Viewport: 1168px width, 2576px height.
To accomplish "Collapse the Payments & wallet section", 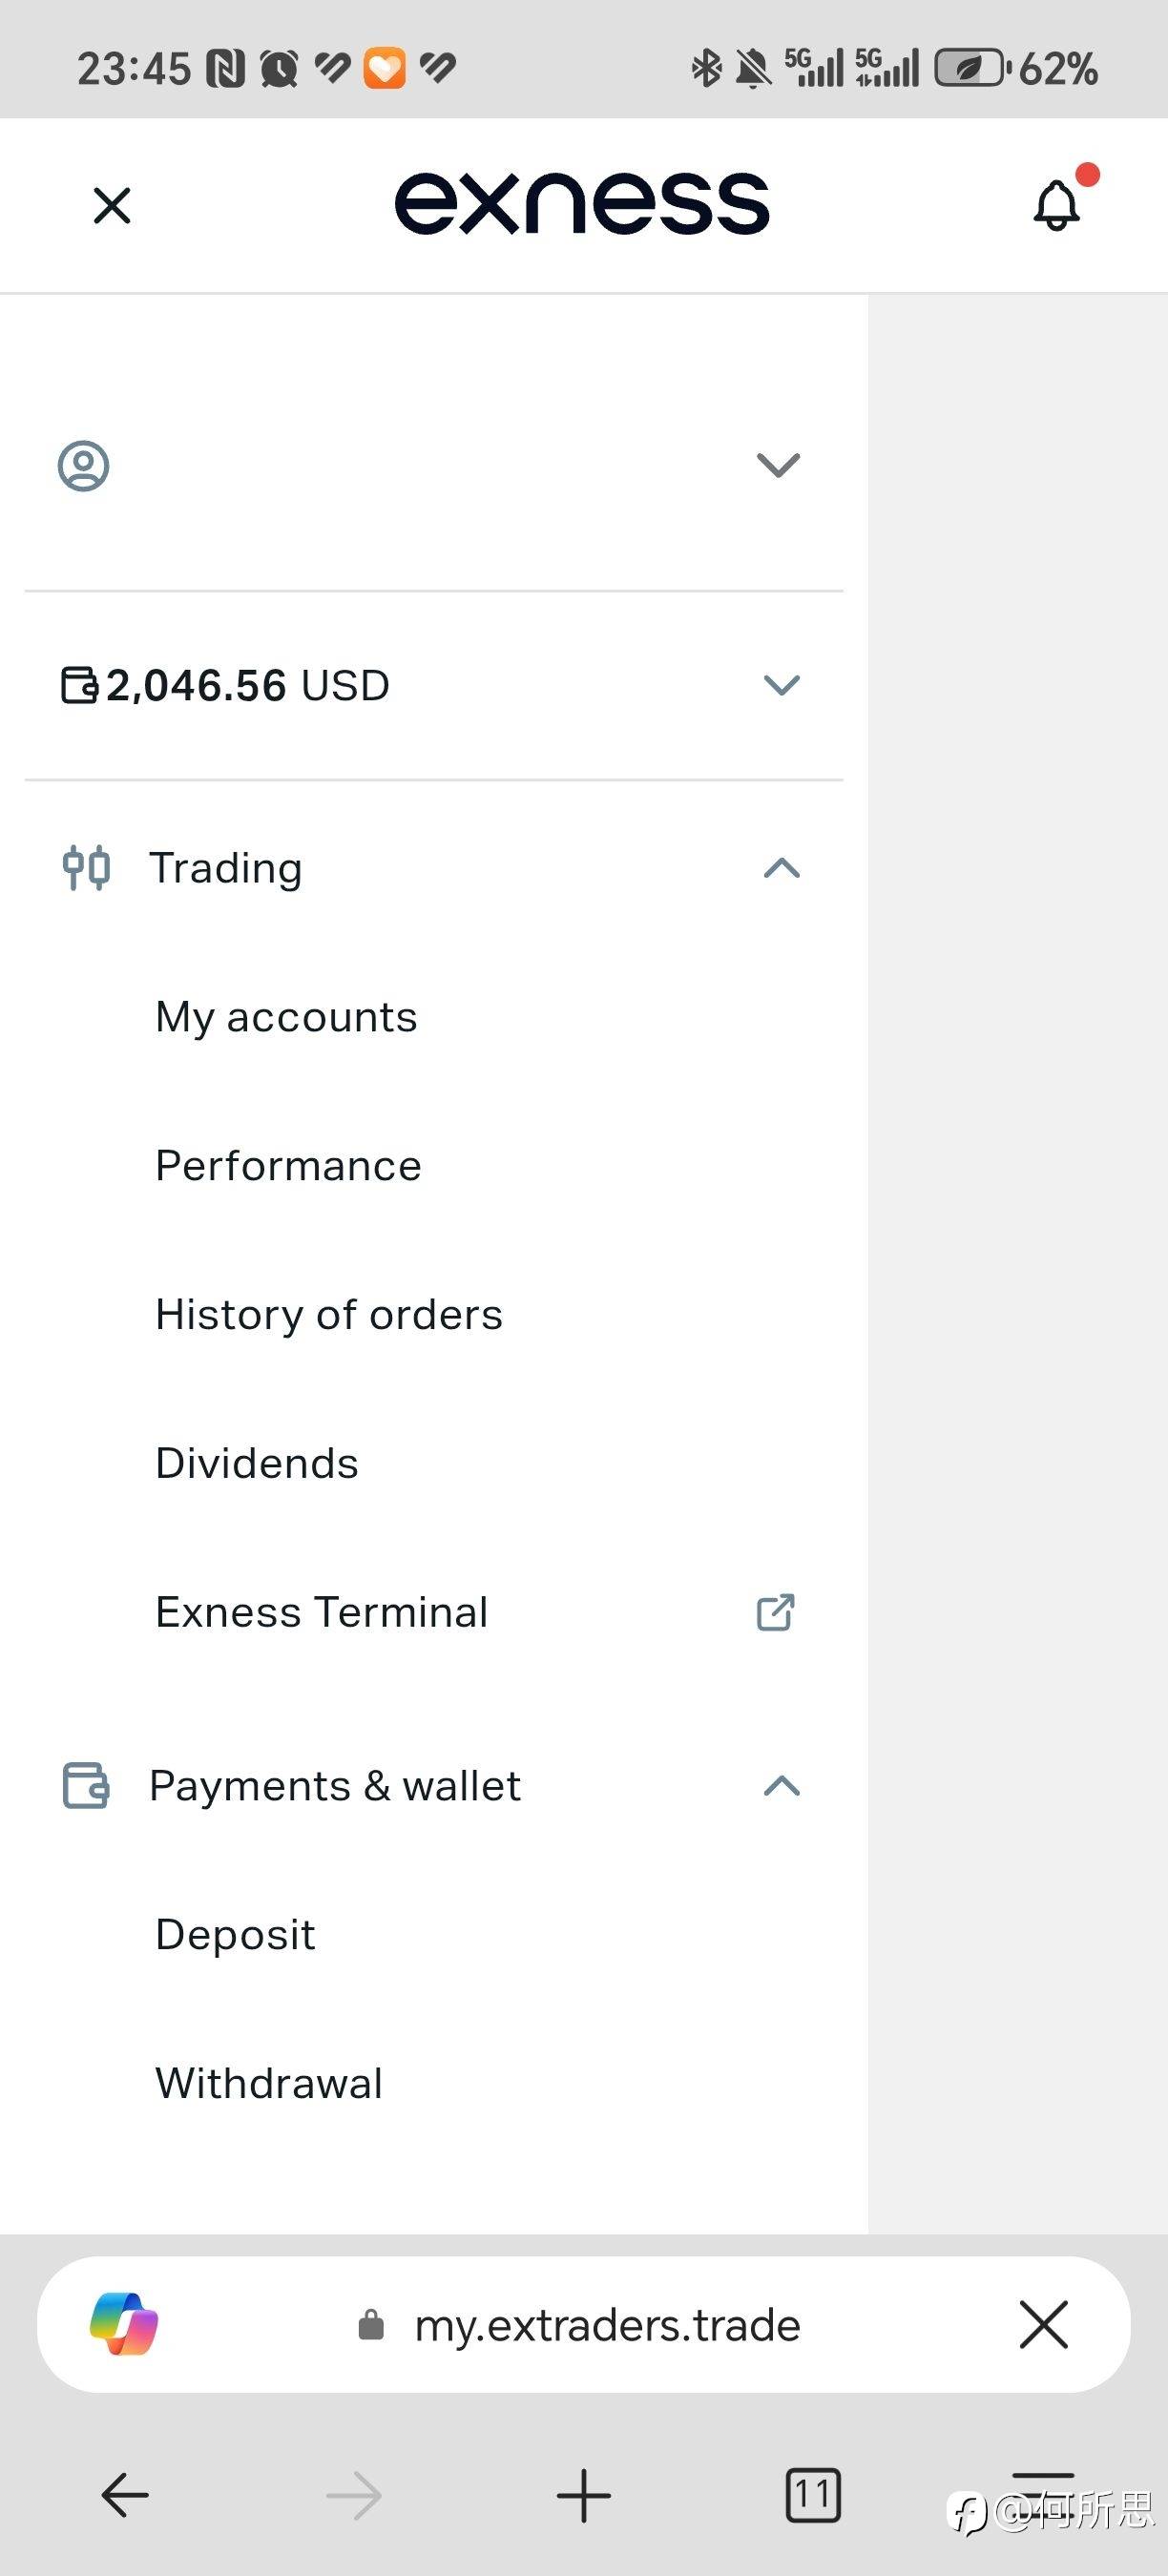I will tap(781, 1786).
